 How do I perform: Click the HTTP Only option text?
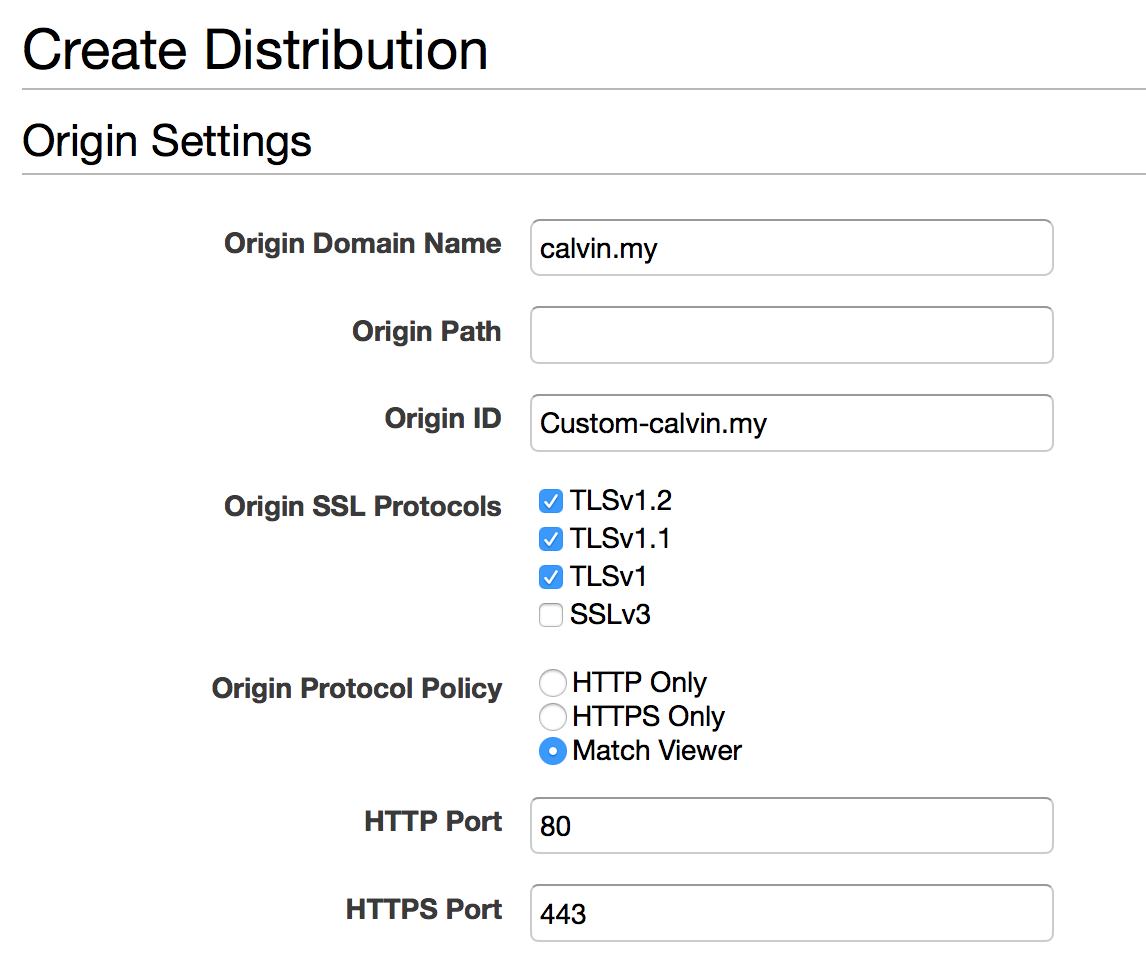point(640,683)
